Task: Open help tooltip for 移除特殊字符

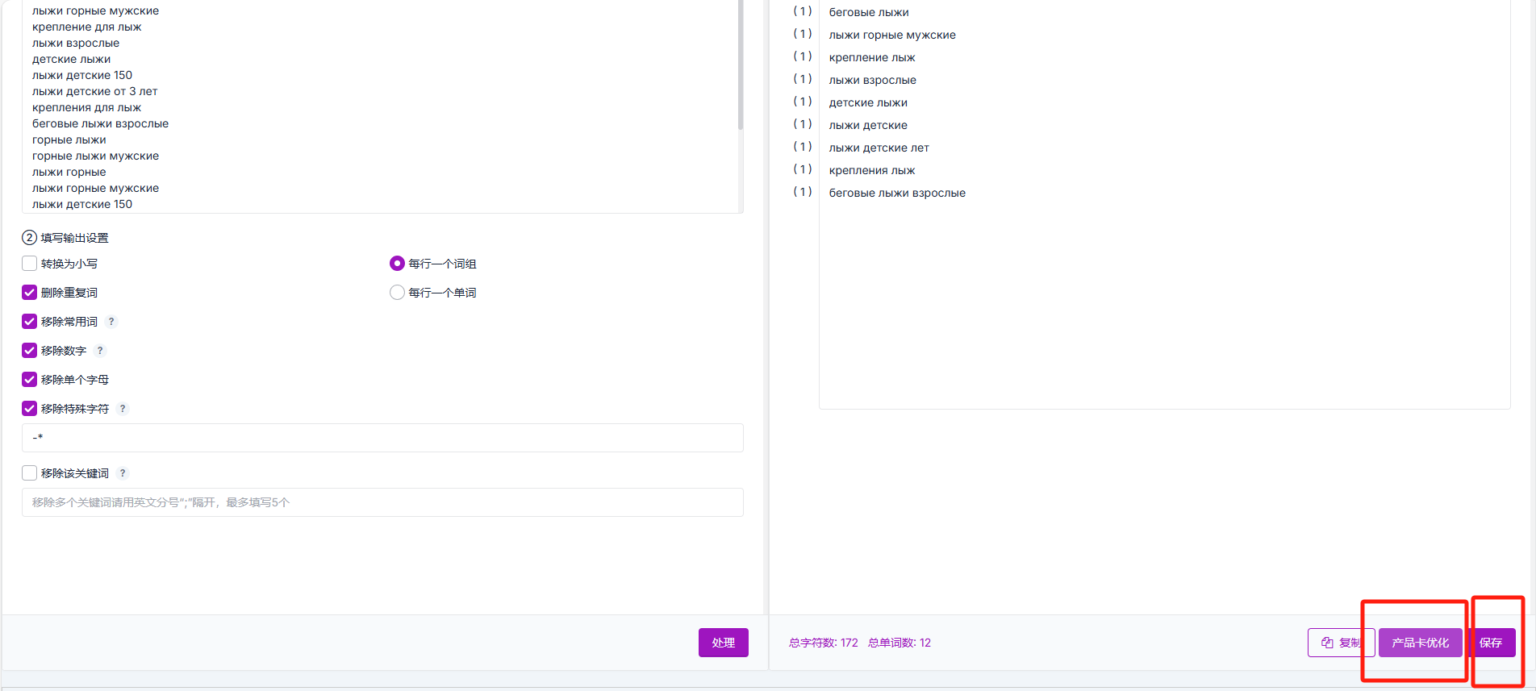Action: coord(123,409)
